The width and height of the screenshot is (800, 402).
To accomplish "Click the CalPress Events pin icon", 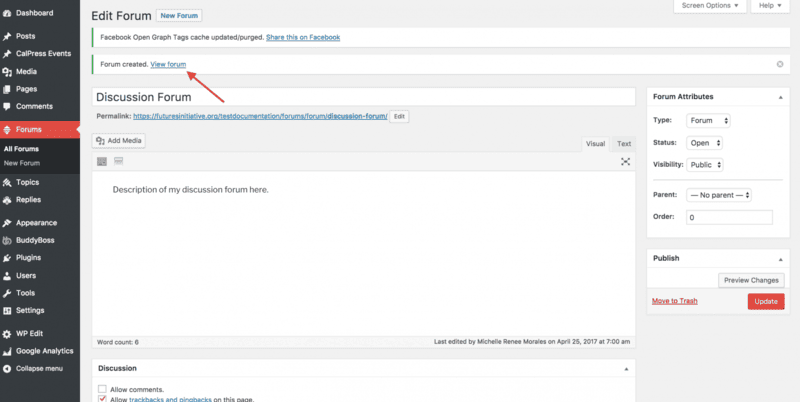I will click(x=7, y=54).
